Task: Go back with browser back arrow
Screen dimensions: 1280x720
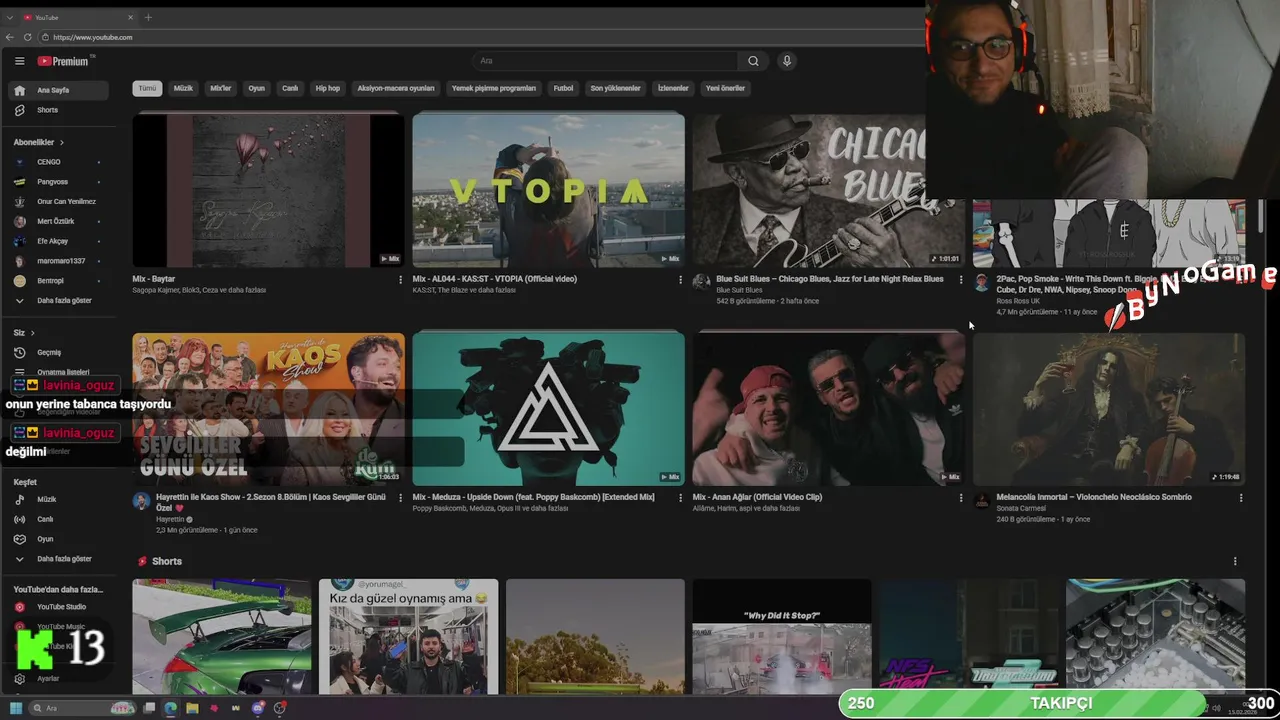Action: [x=10, y=37]
